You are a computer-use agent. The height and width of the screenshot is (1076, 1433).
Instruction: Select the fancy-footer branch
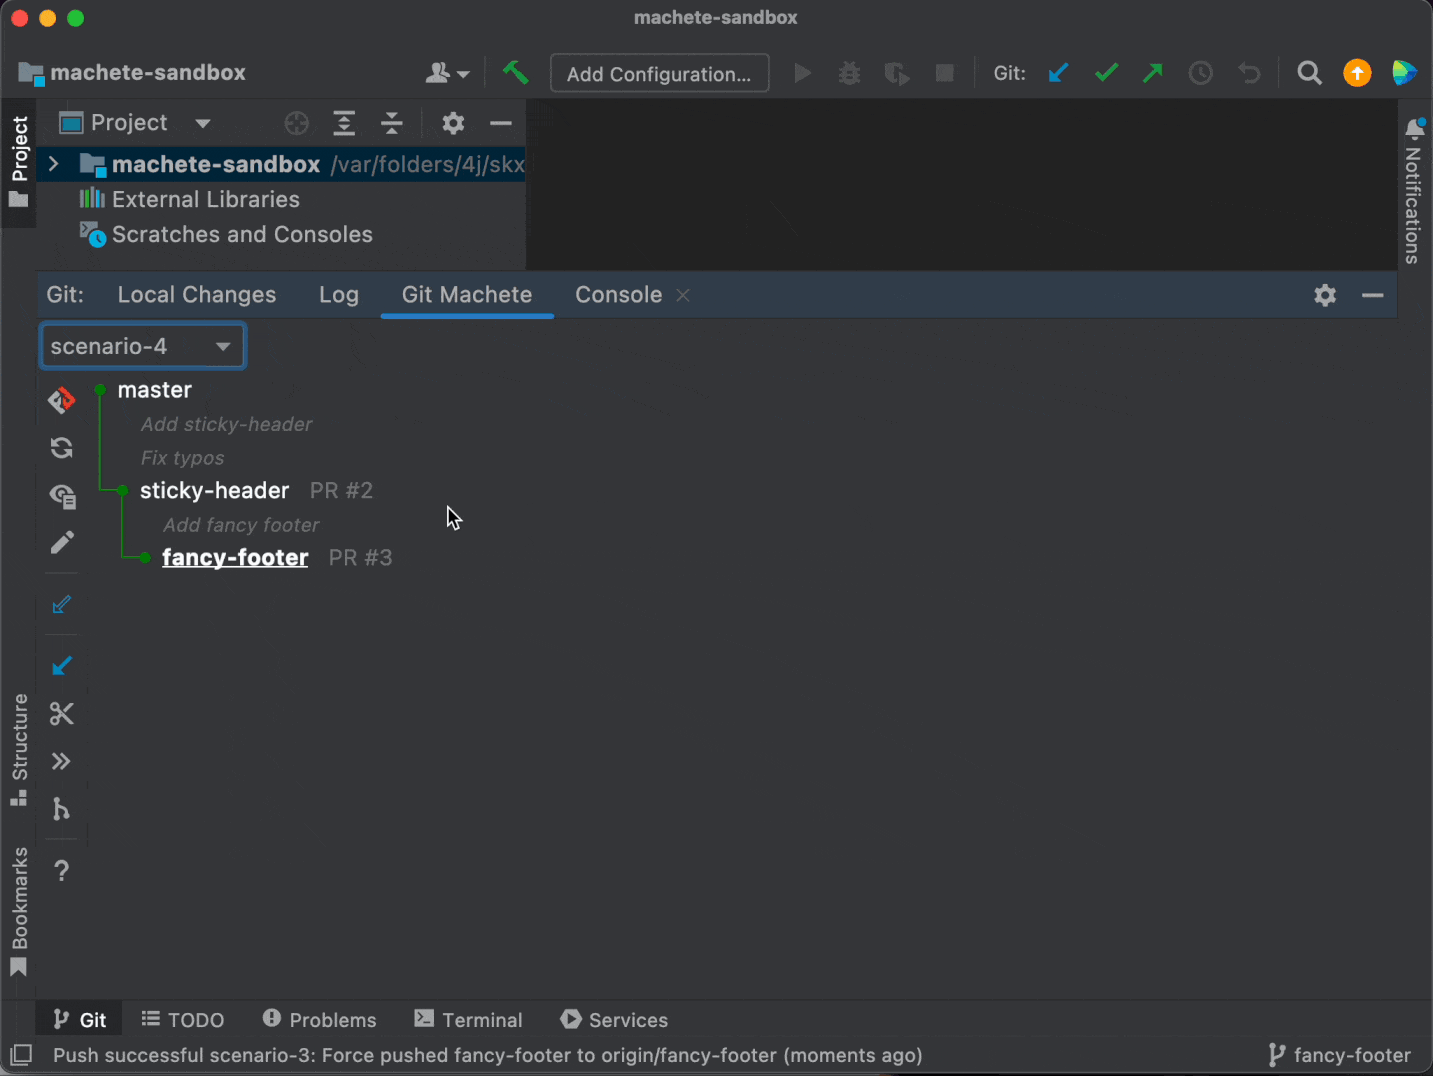235,558
